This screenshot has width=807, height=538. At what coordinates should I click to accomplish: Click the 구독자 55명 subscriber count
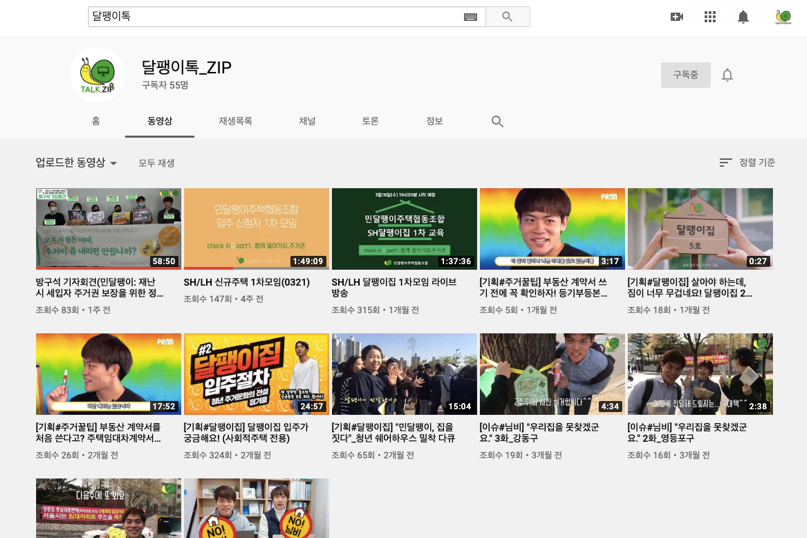coord(165,85)
